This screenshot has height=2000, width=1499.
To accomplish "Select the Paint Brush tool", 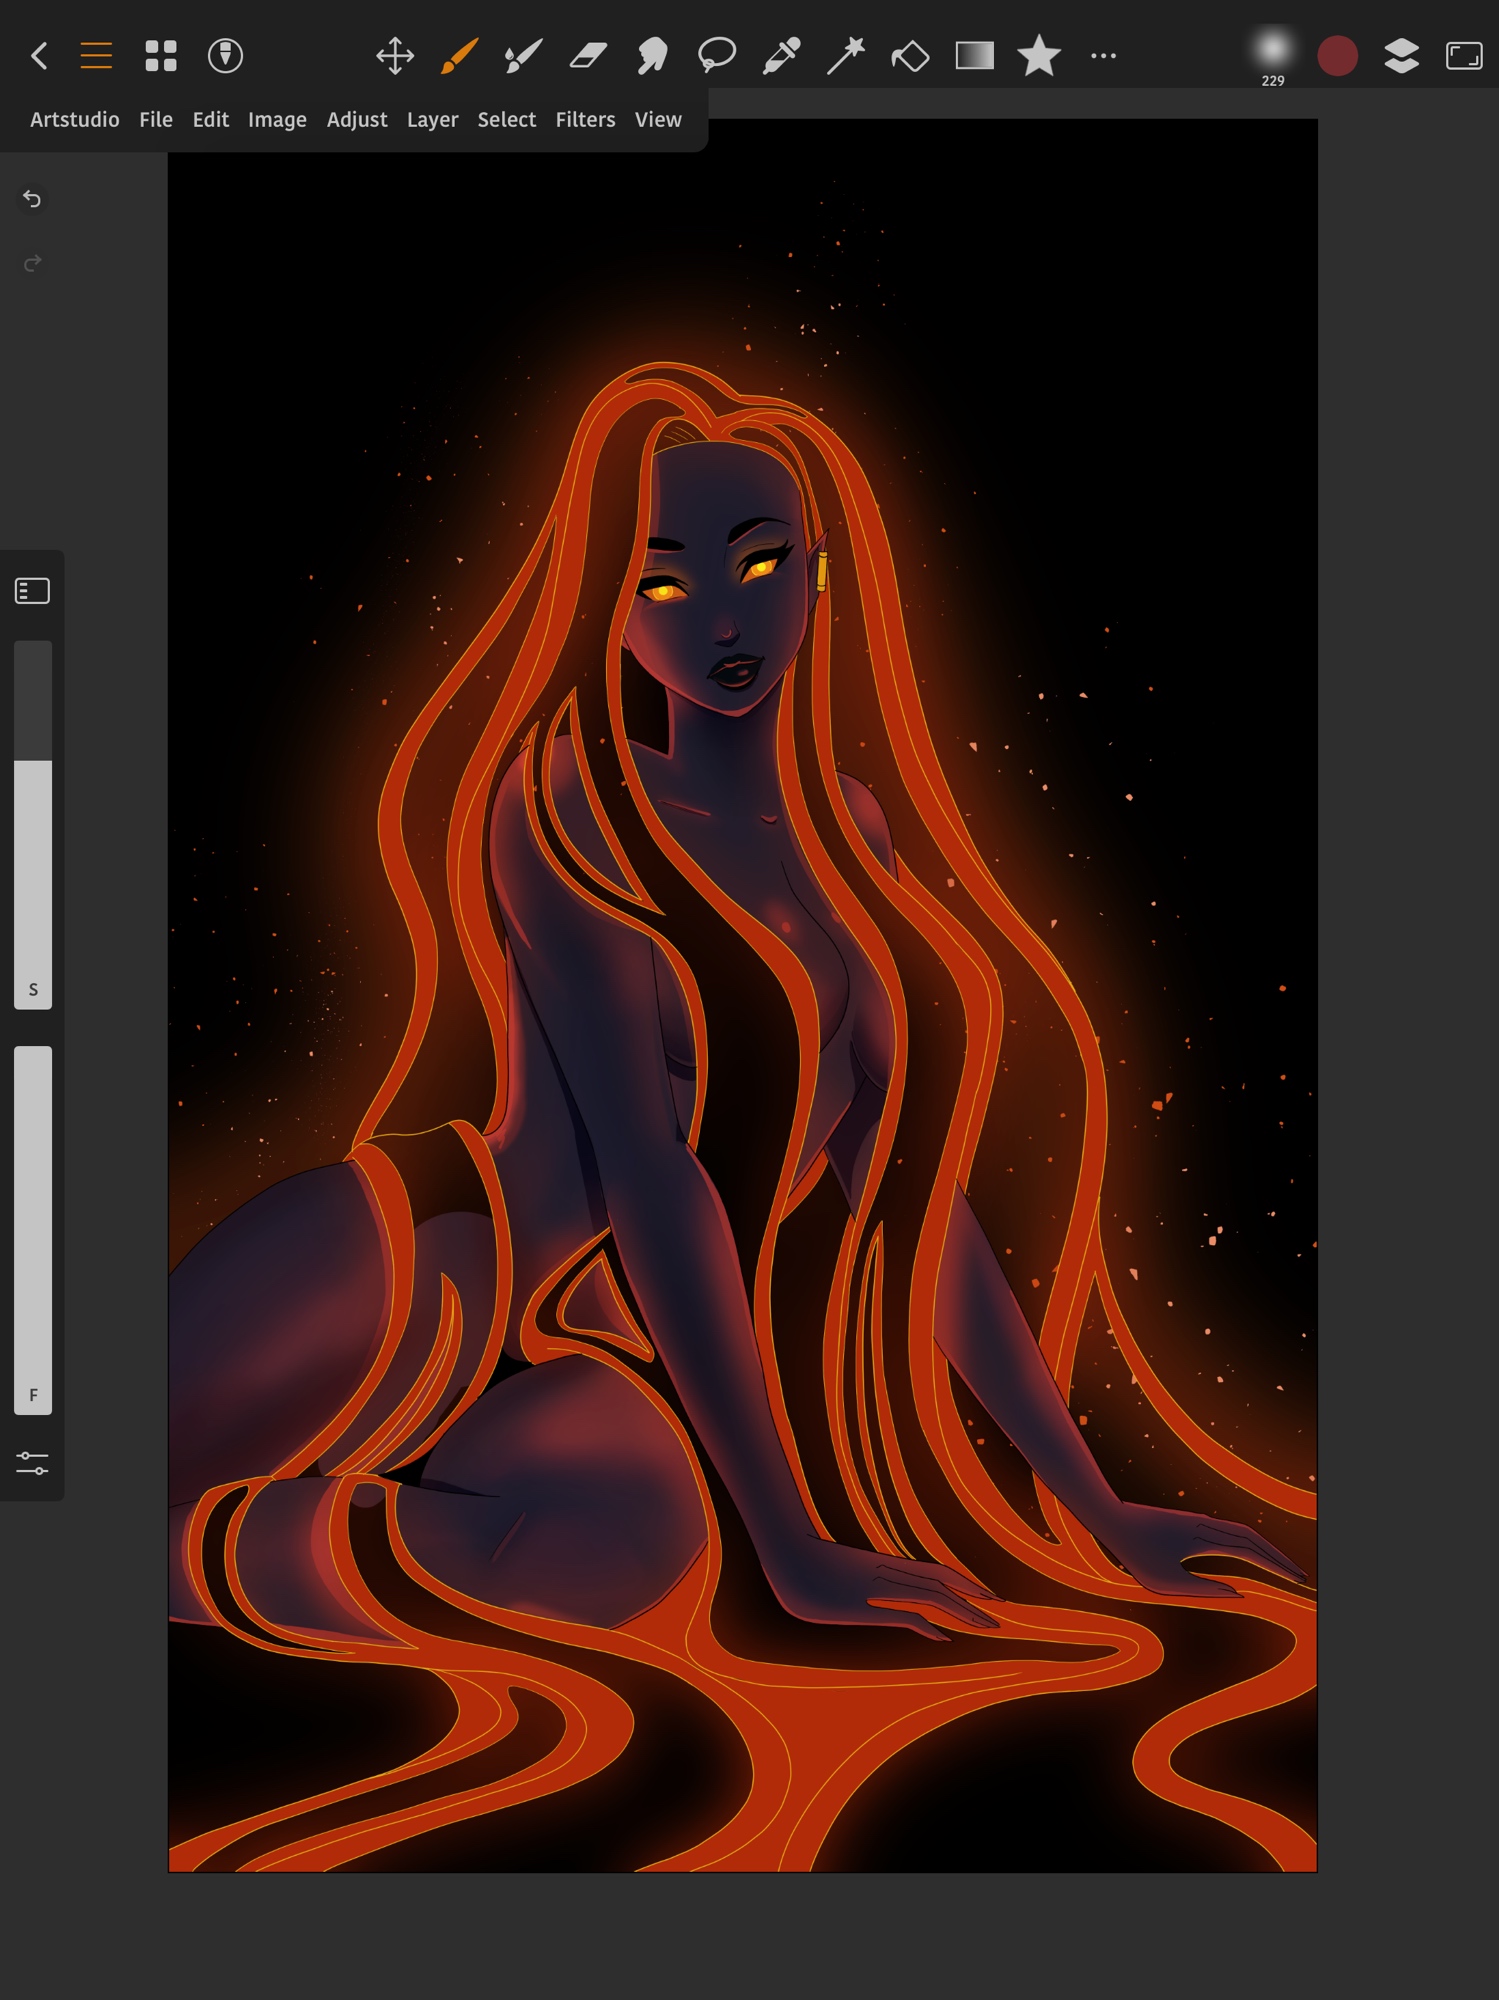I will coord(459,56).
